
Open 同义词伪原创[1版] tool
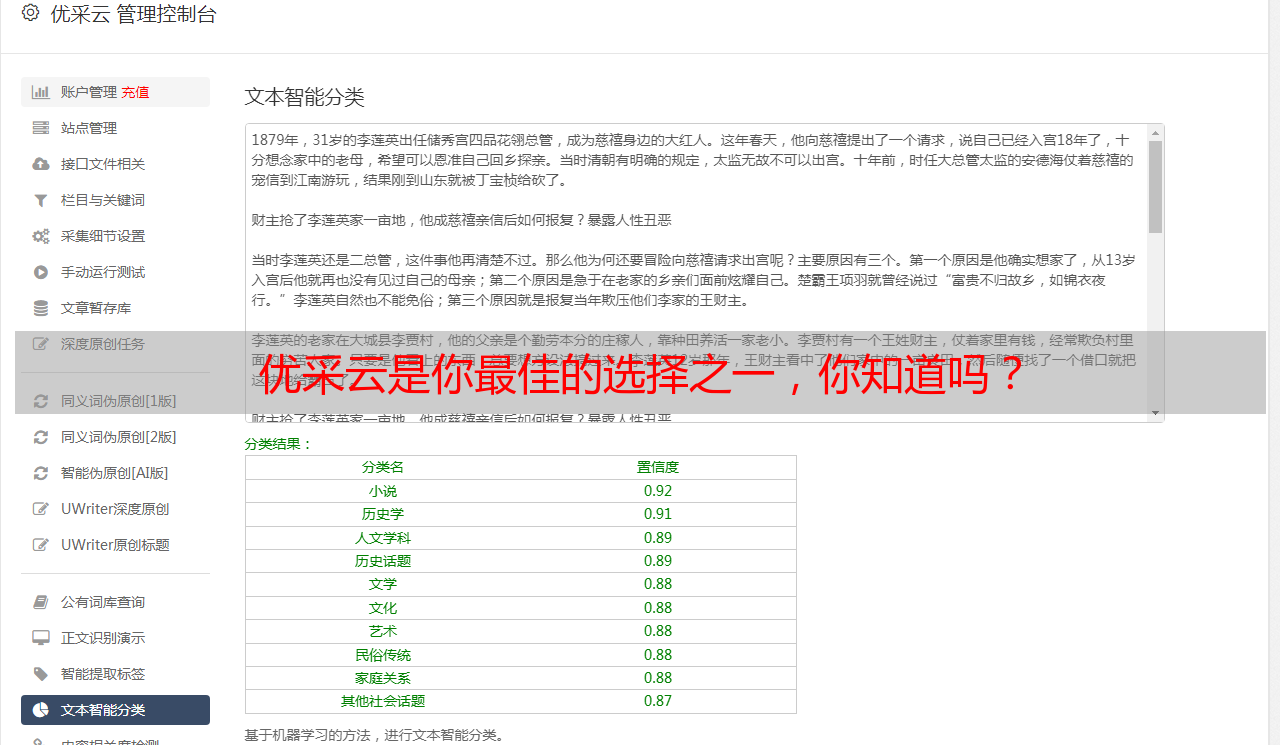coord(115,401)
